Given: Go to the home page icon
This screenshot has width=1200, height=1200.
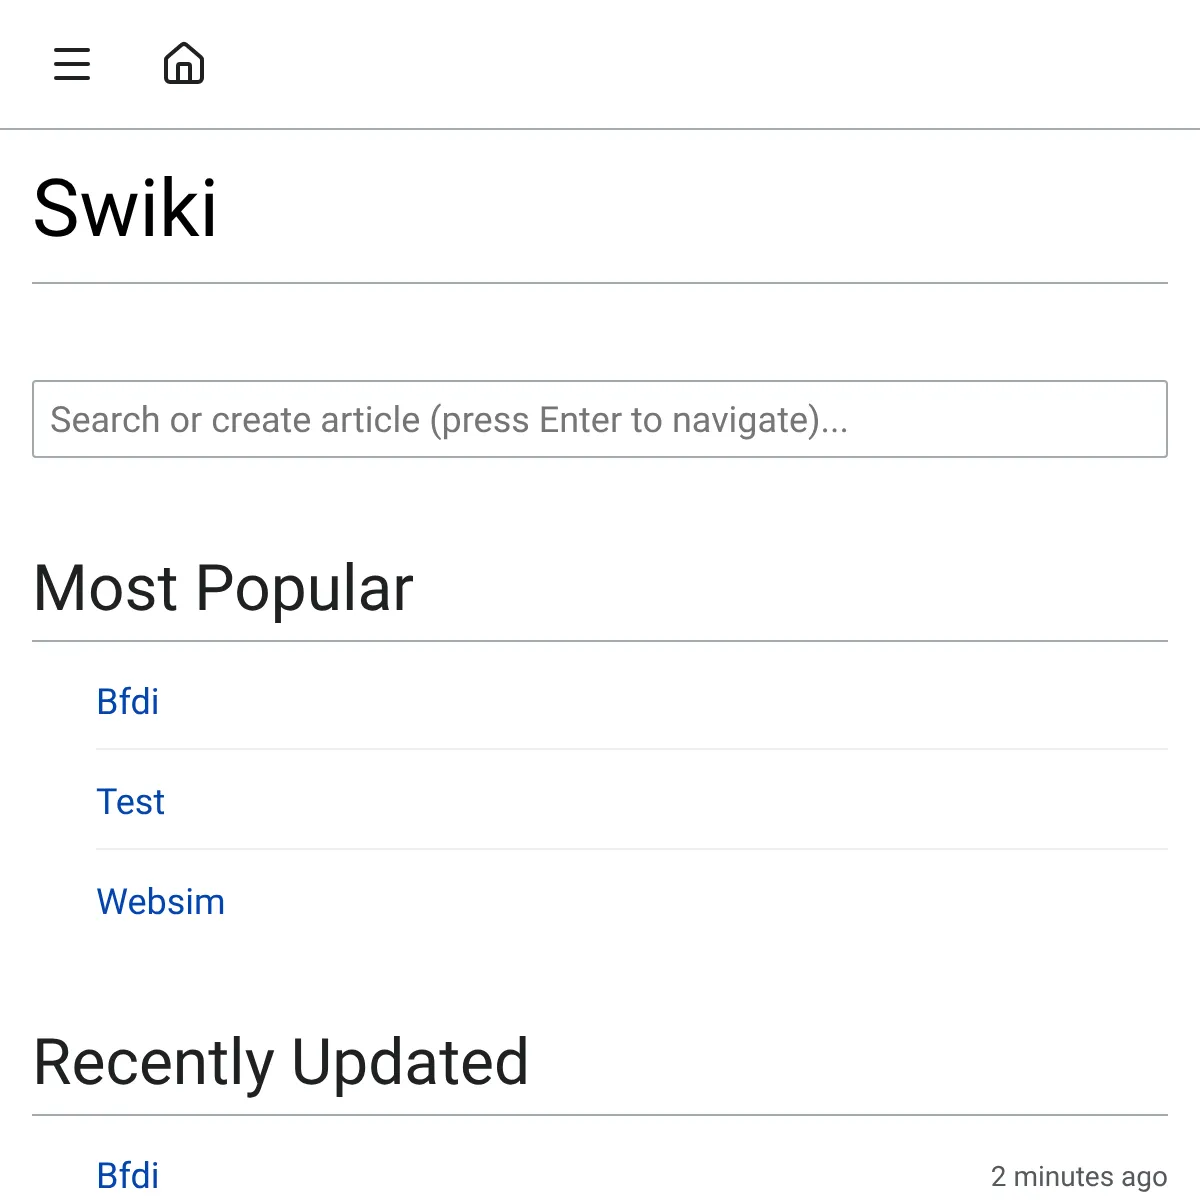Looking at the screenshot, I should (184, 64).
